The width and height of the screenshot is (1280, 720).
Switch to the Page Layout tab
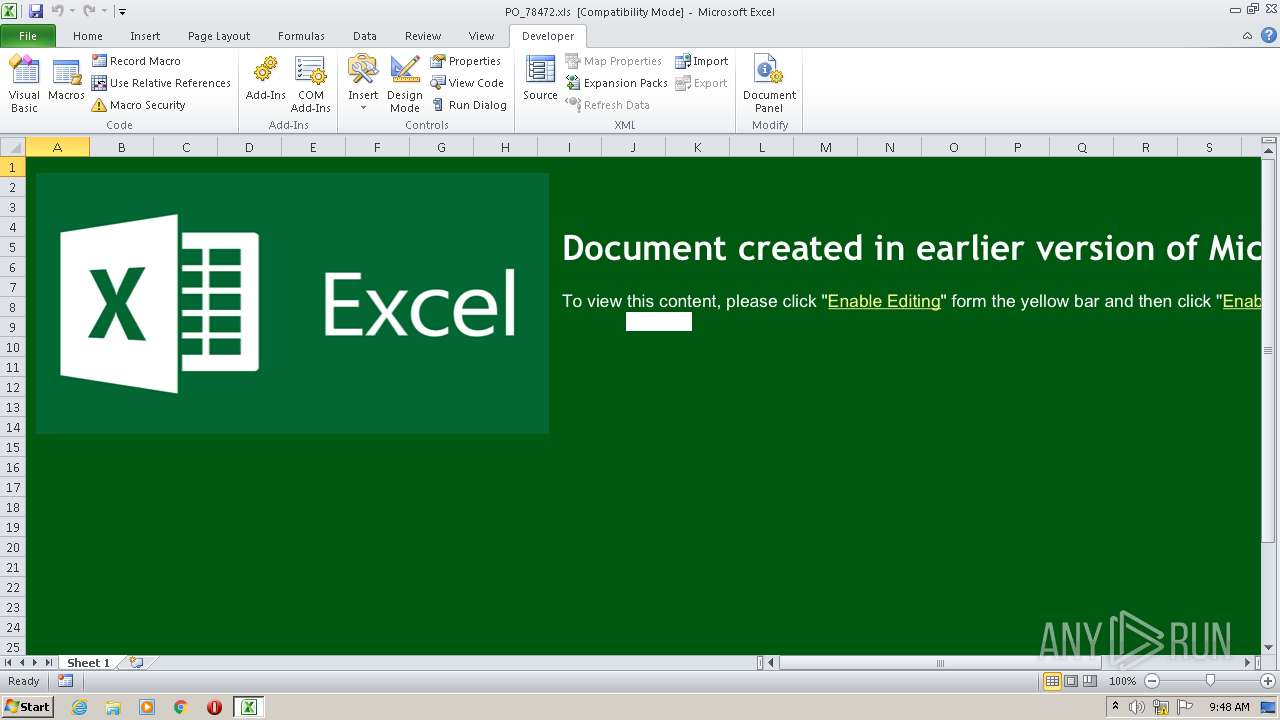coord(219,36)
